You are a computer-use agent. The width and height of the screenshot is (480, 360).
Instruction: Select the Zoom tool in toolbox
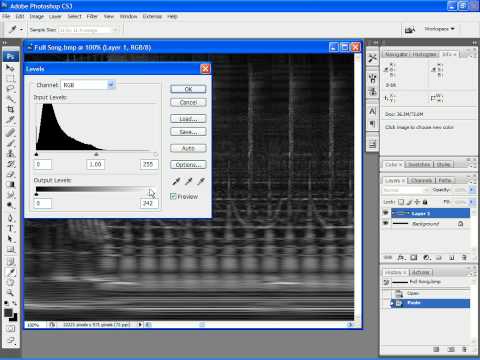(x=10, y=293)
